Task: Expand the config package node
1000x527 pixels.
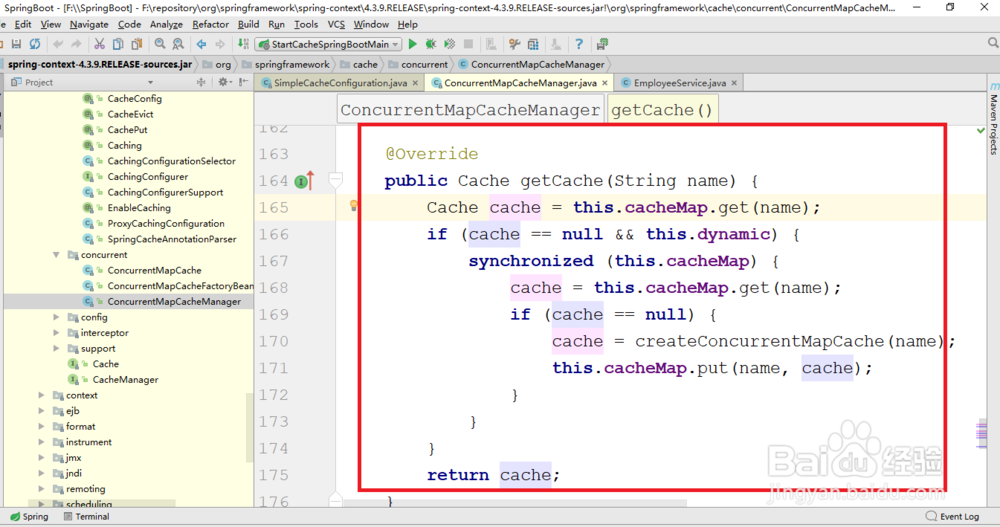Action: pos(56,317)
